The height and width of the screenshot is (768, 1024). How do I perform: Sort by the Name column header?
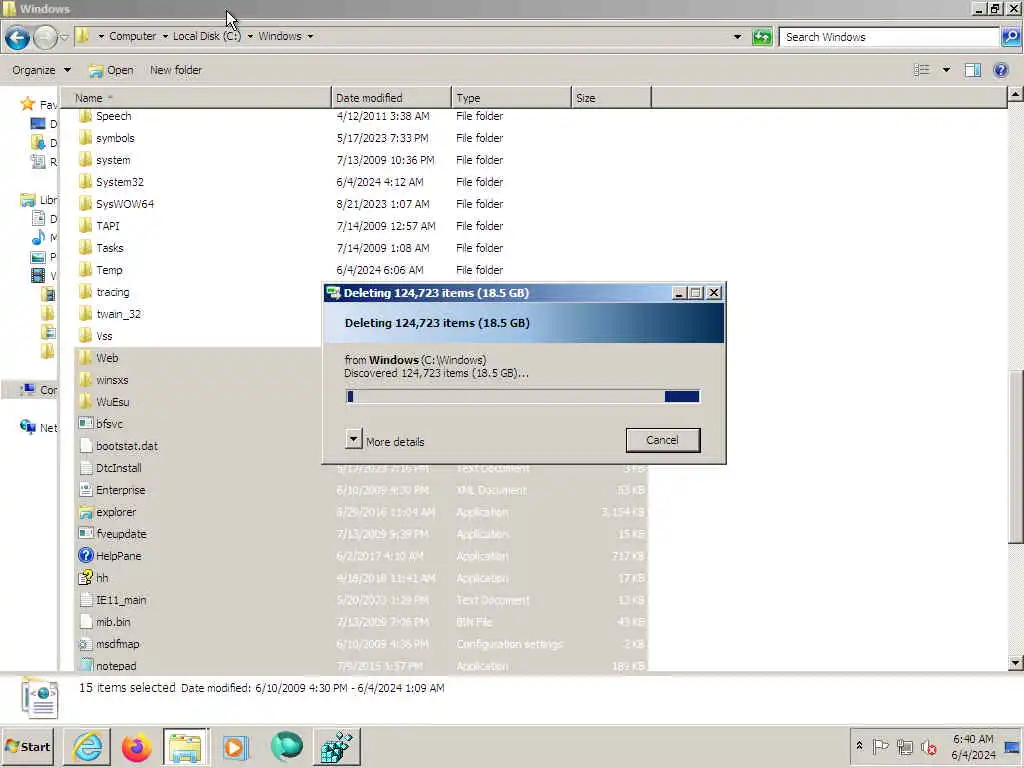coord(195,98)
